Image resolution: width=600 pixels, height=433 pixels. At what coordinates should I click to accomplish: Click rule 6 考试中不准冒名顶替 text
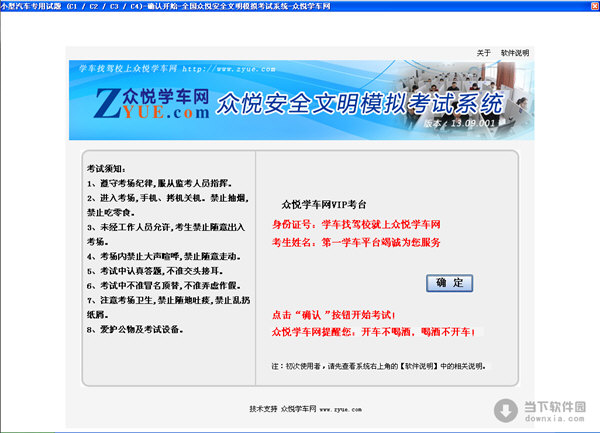pos(164,286)
